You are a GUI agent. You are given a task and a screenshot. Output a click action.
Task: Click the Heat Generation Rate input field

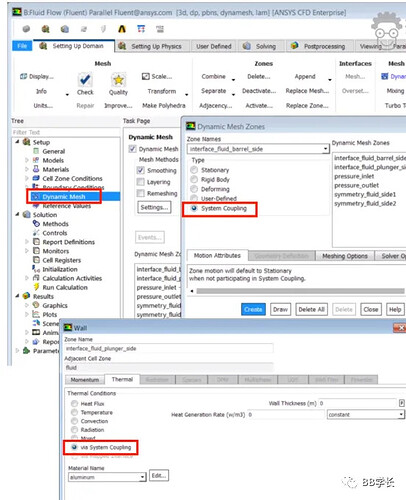(x=286, y=414)
